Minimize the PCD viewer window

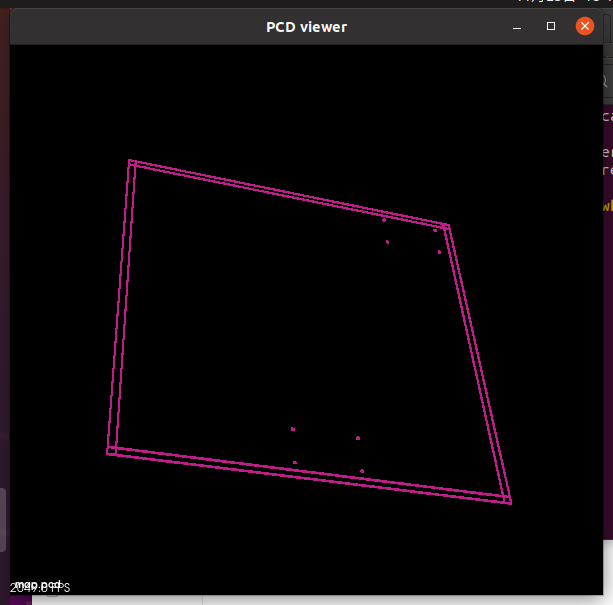pyautogui.click(x=517, y=27)
